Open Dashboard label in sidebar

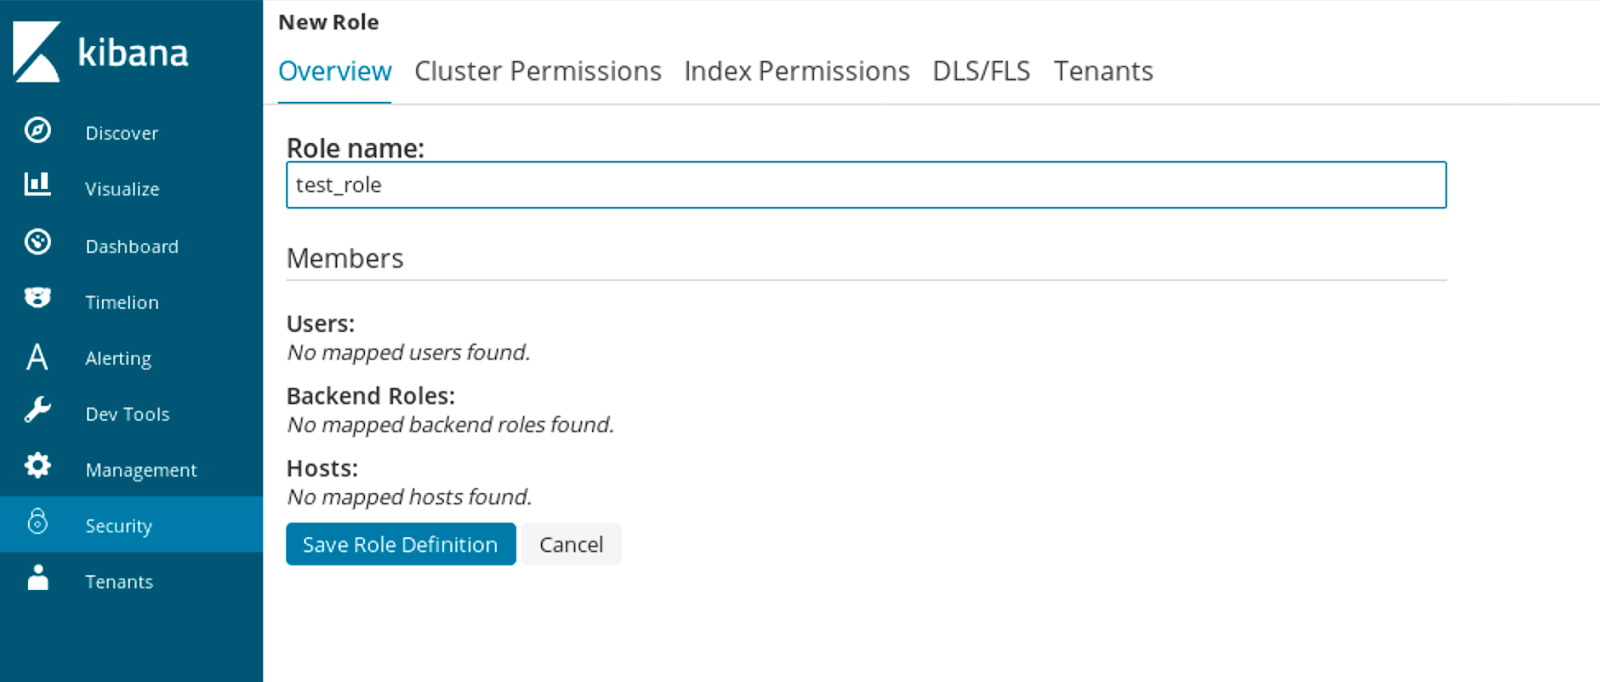click(x=132, y=247)
